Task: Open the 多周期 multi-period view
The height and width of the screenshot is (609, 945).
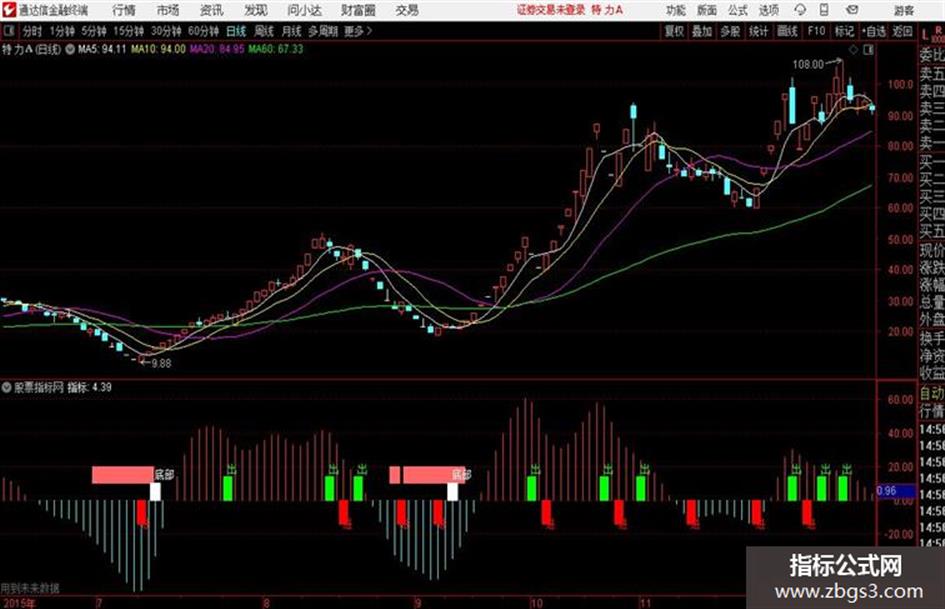Action: (x=323, y=31)
